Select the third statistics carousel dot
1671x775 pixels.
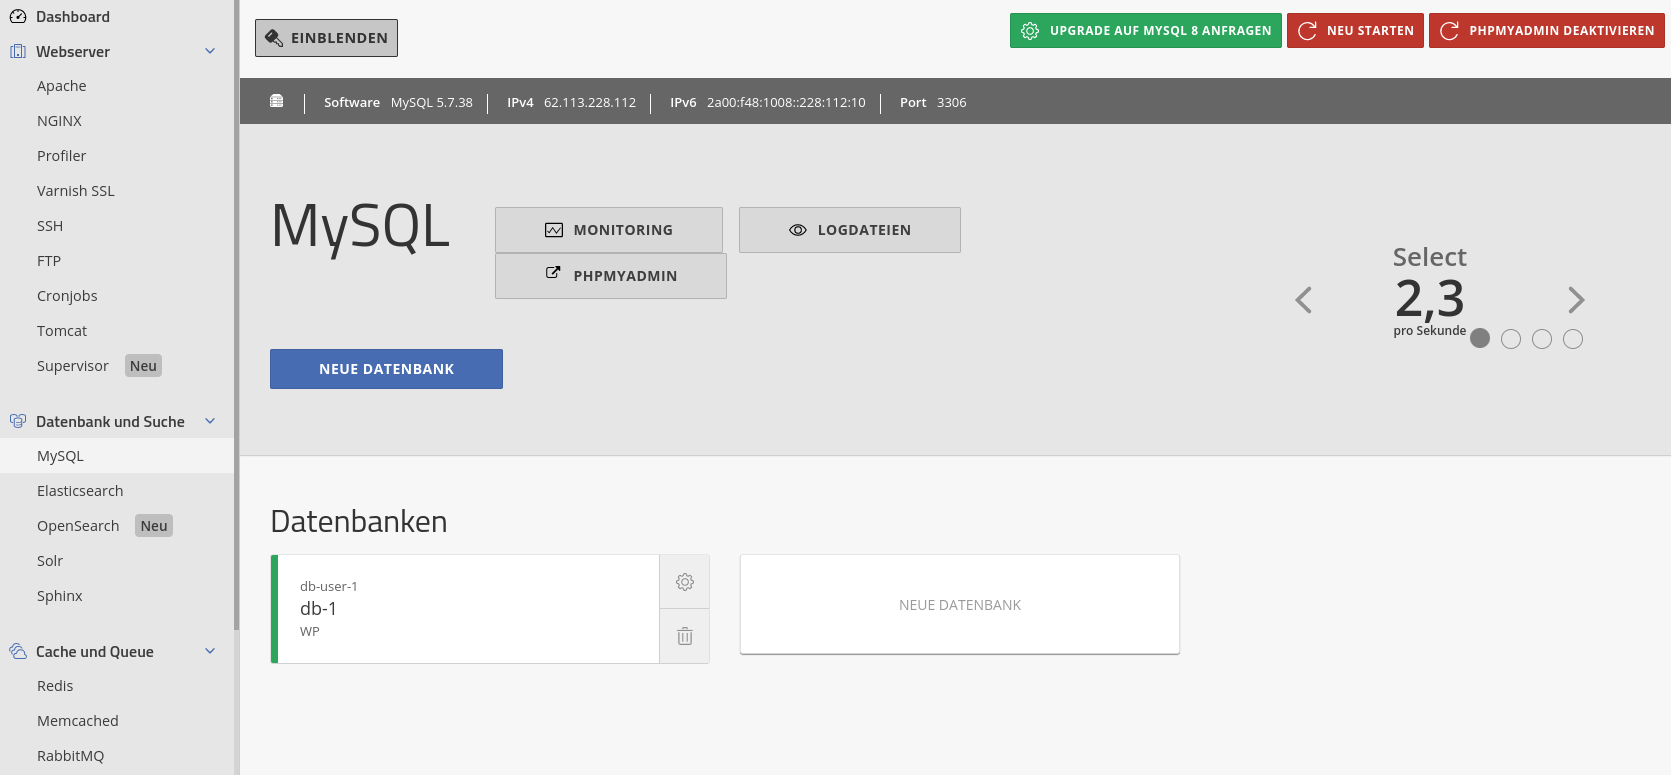point(1542,339)
